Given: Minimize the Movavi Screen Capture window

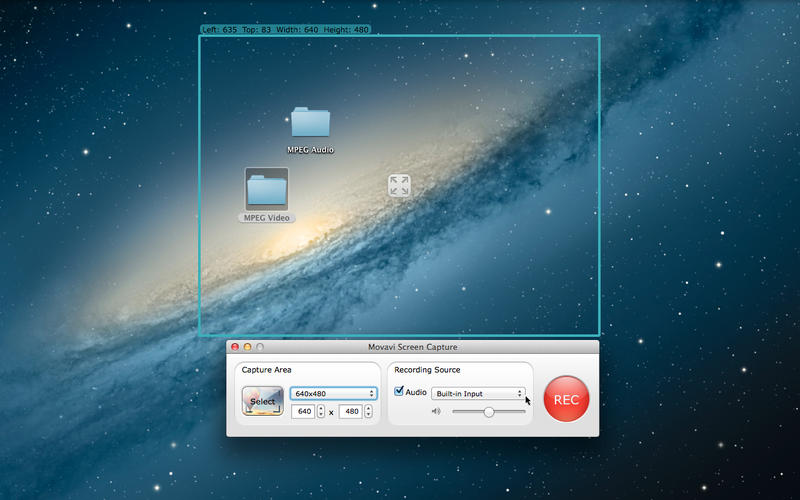Looking at the screenshot, I should click(247, 347).
